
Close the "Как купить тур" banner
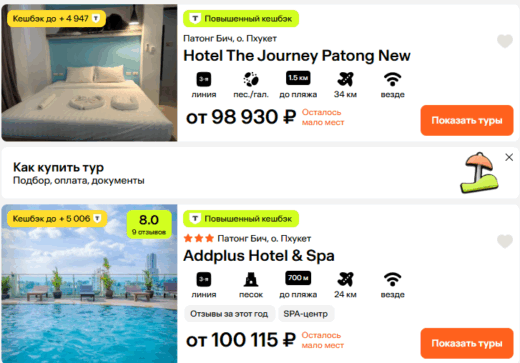(509, 157)
